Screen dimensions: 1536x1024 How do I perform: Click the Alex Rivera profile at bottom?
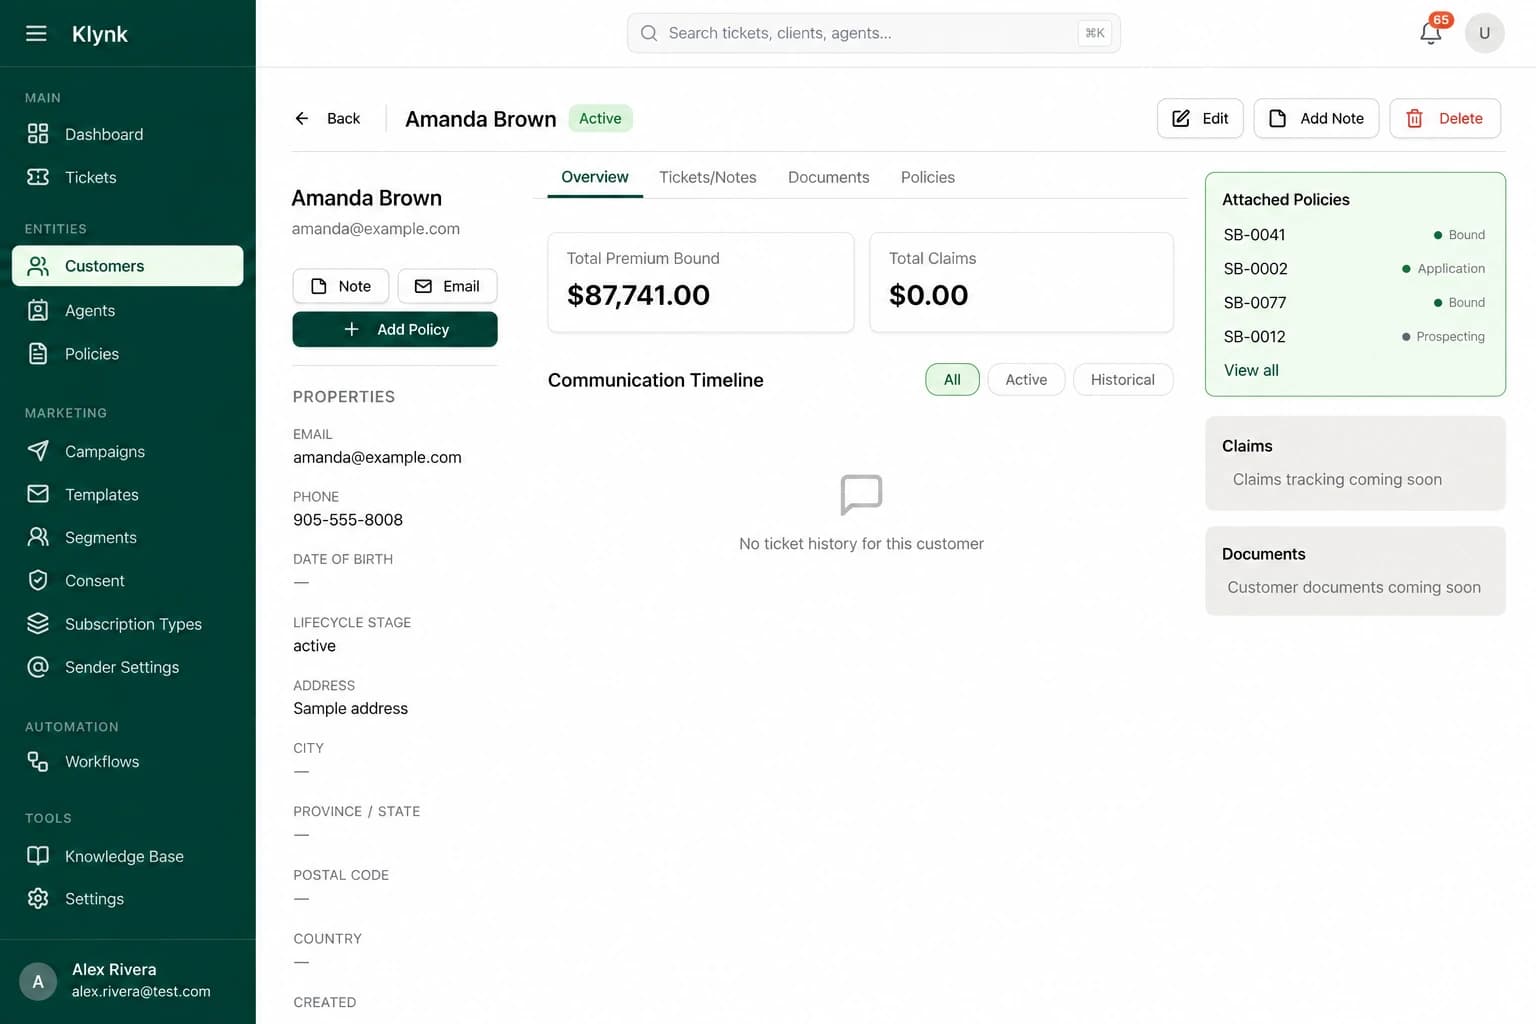(x=128, y=981)
